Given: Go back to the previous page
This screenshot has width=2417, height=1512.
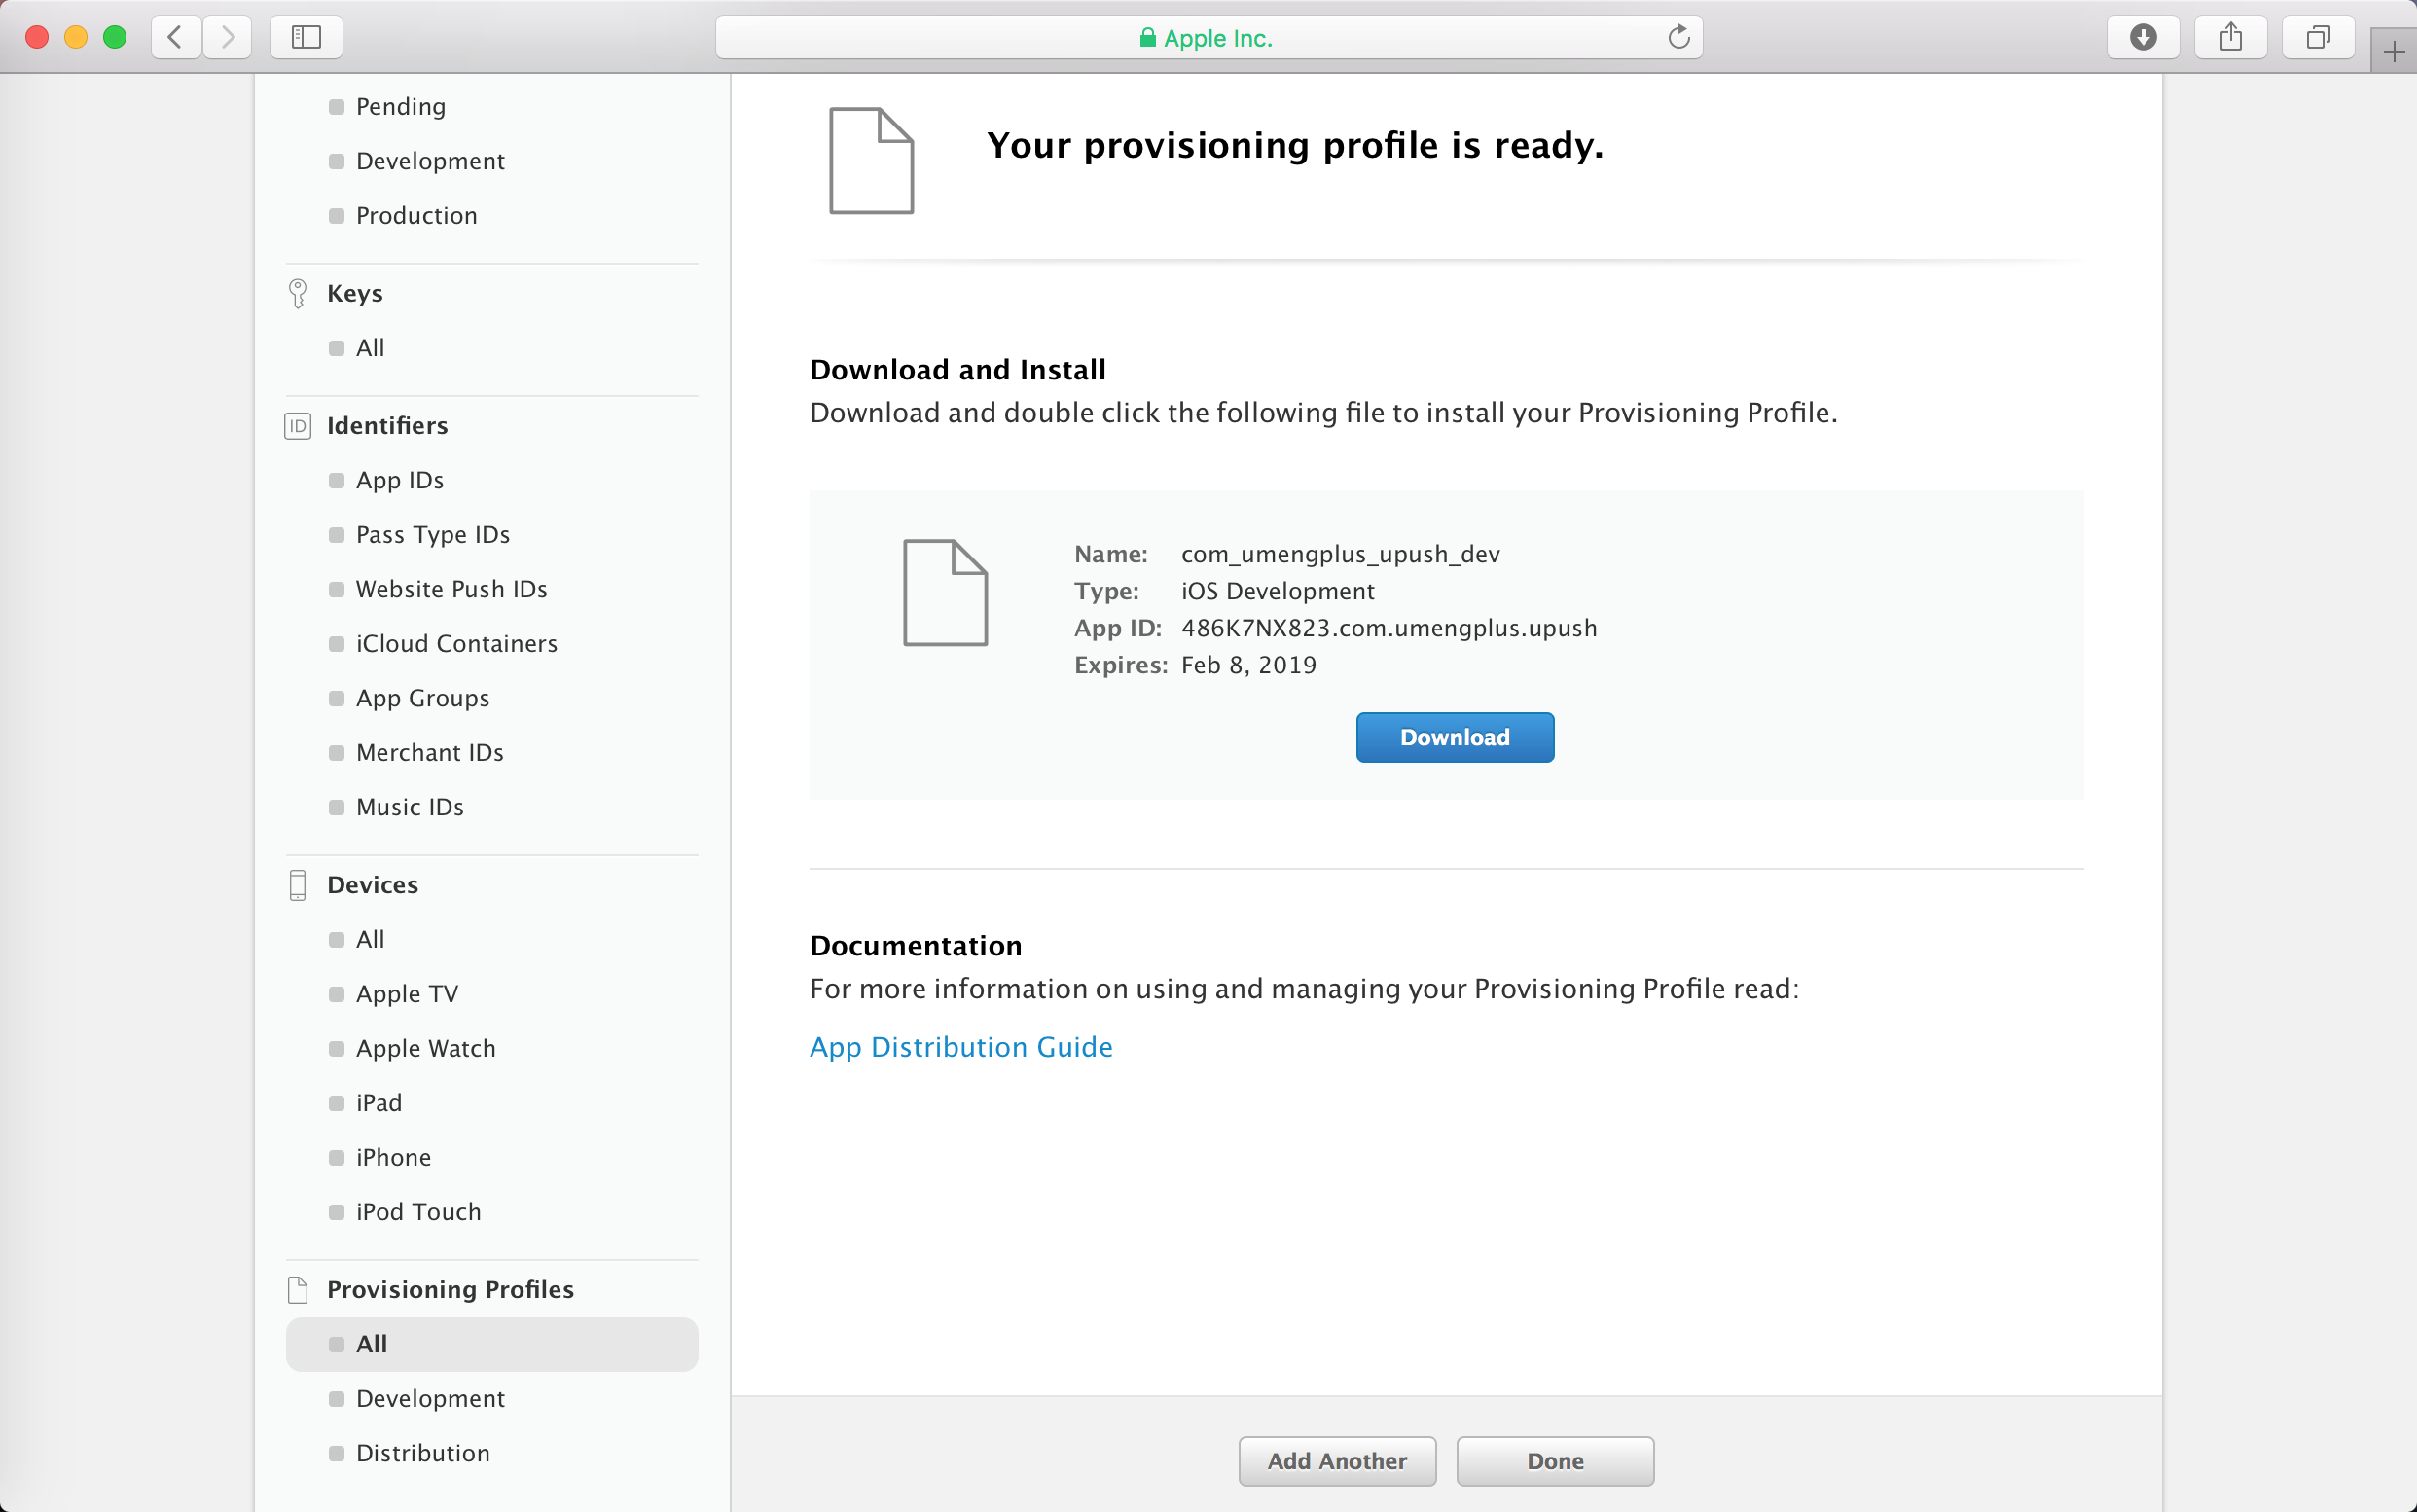Looking at the screenshot, I should [176, 38].
